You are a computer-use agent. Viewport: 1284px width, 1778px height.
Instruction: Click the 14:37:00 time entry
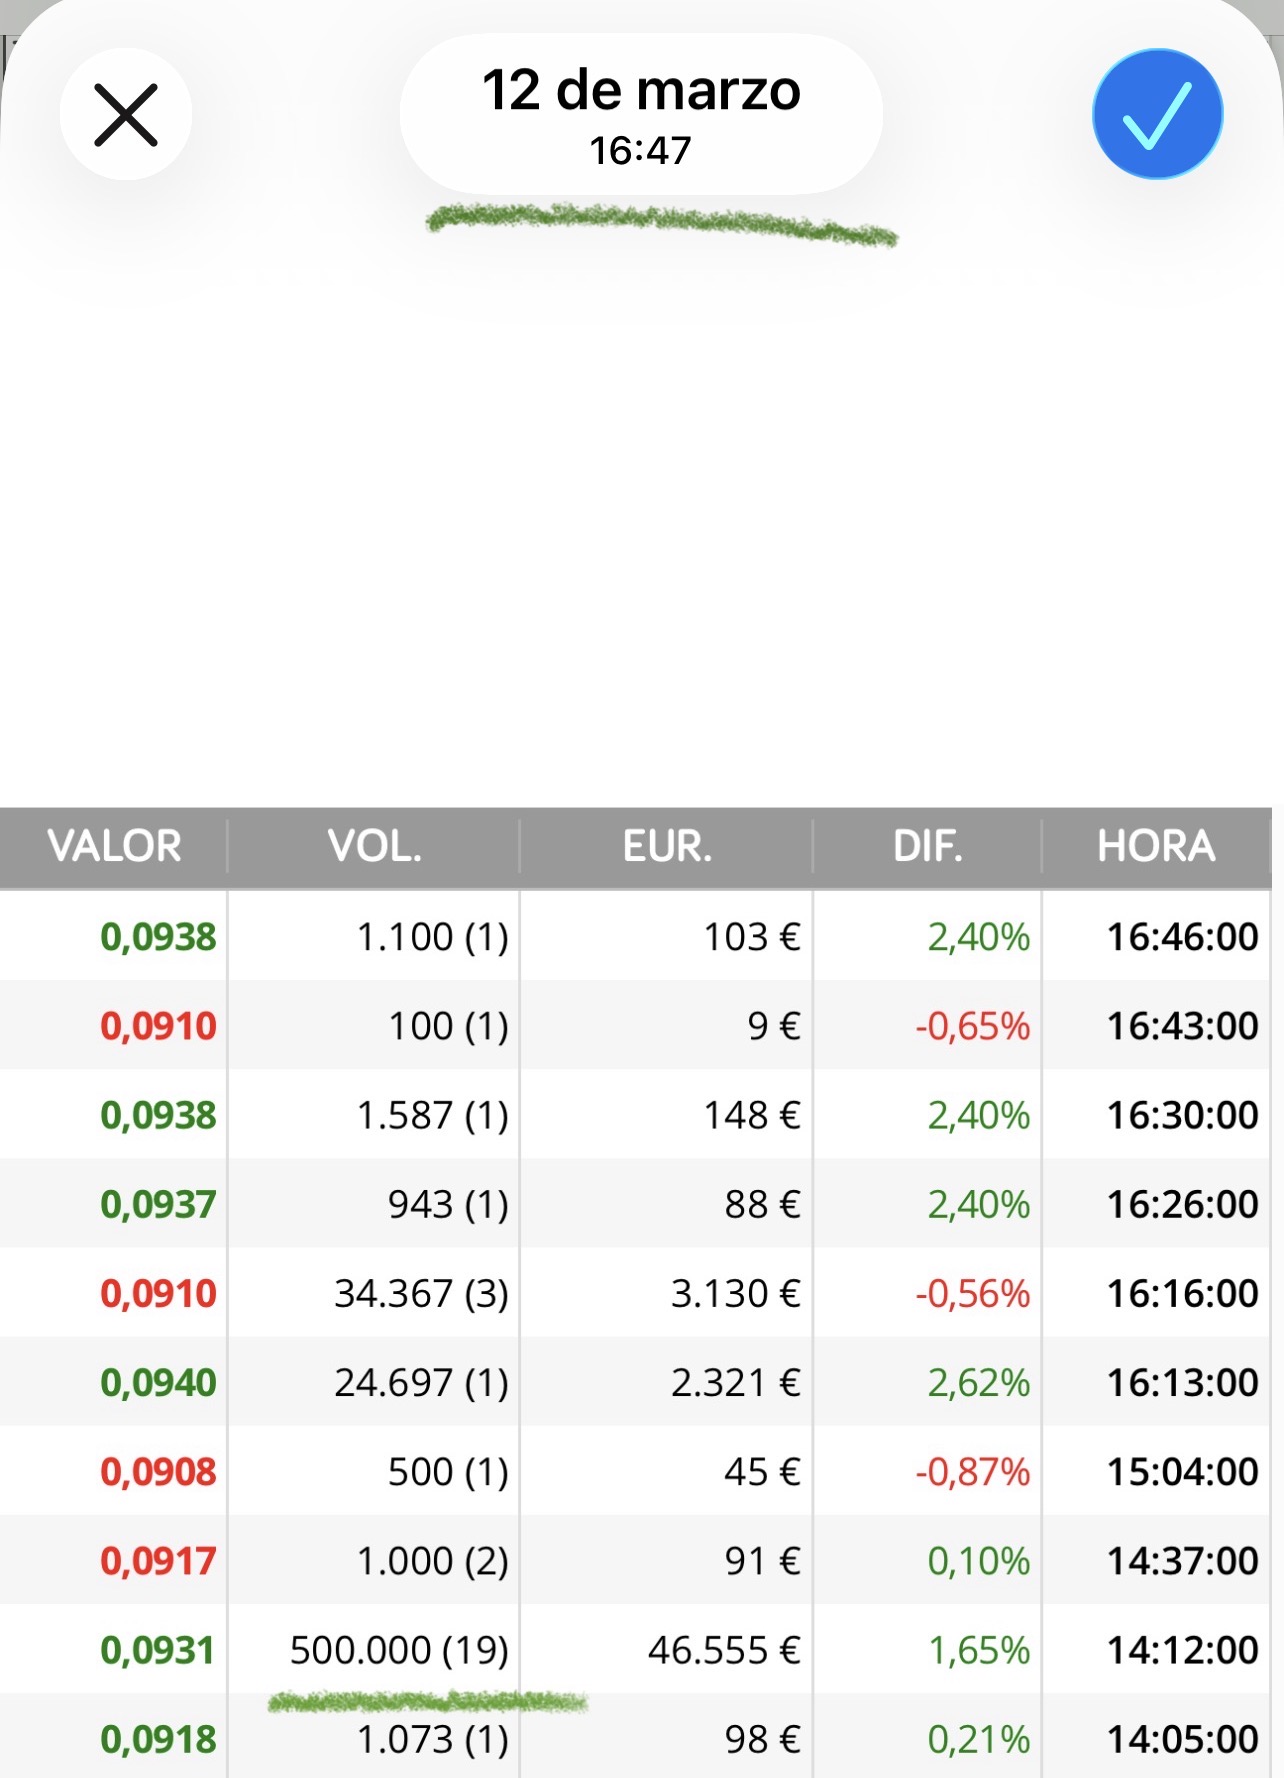(1182, 1560)
